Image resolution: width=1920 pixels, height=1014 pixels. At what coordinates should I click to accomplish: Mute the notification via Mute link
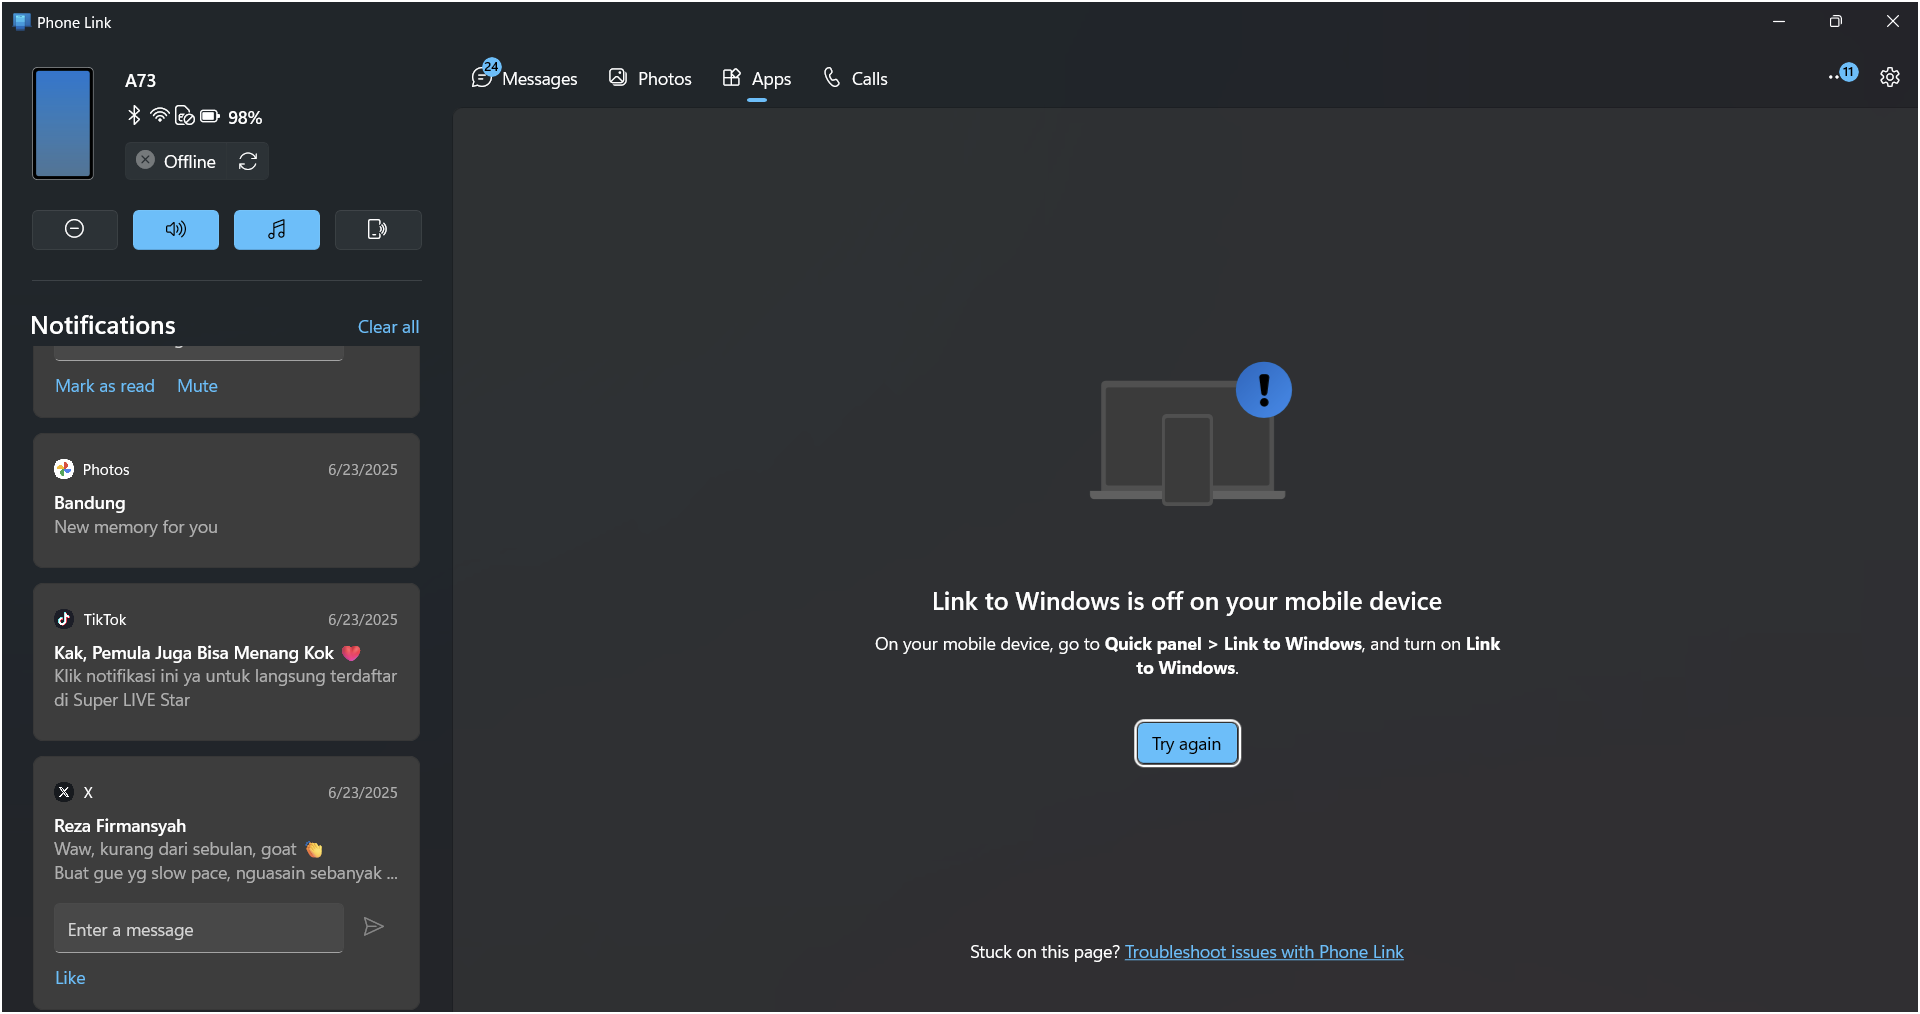197,386
